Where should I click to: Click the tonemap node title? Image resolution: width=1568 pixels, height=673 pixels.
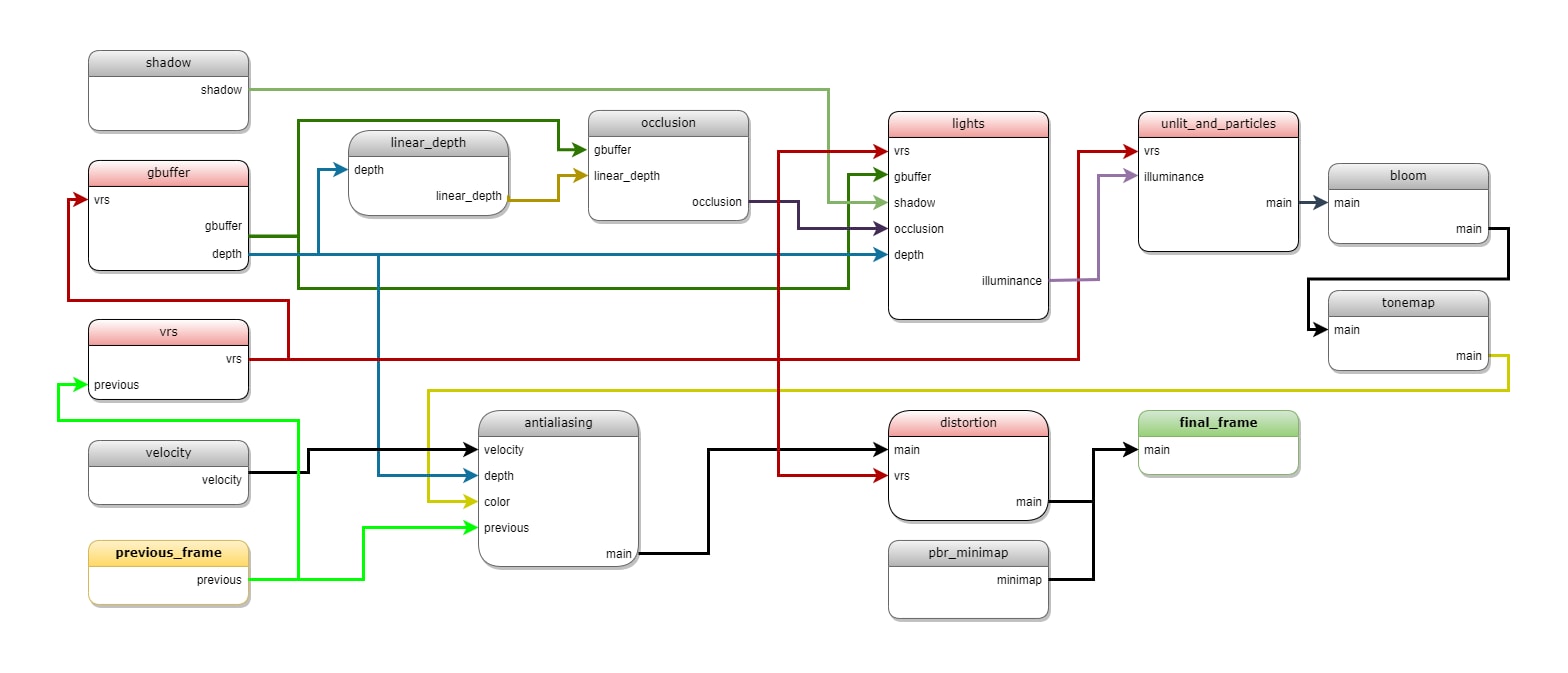click(1408, 303)
